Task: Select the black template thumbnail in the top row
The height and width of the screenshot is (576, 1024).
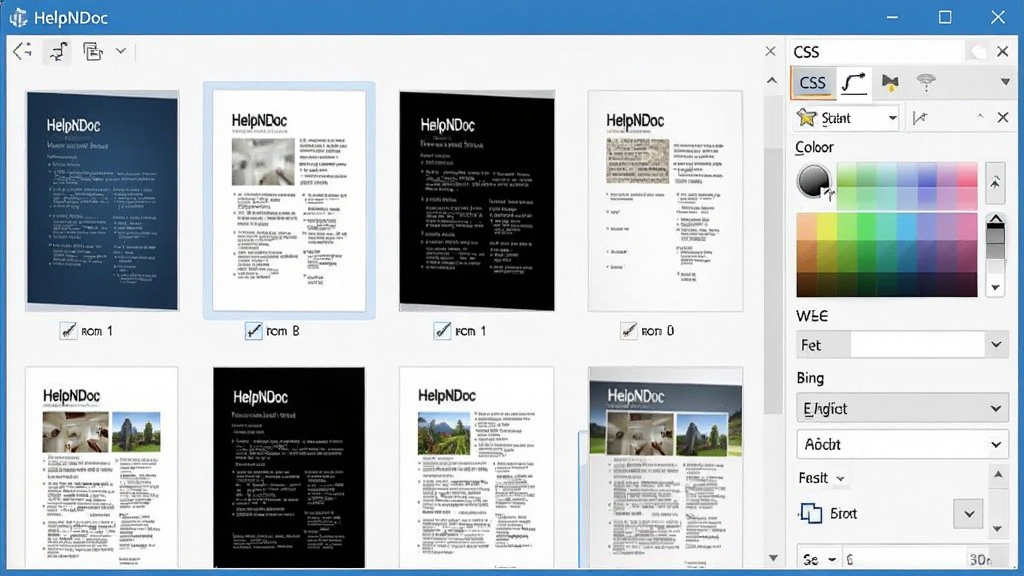Action: tap(477, 201)
